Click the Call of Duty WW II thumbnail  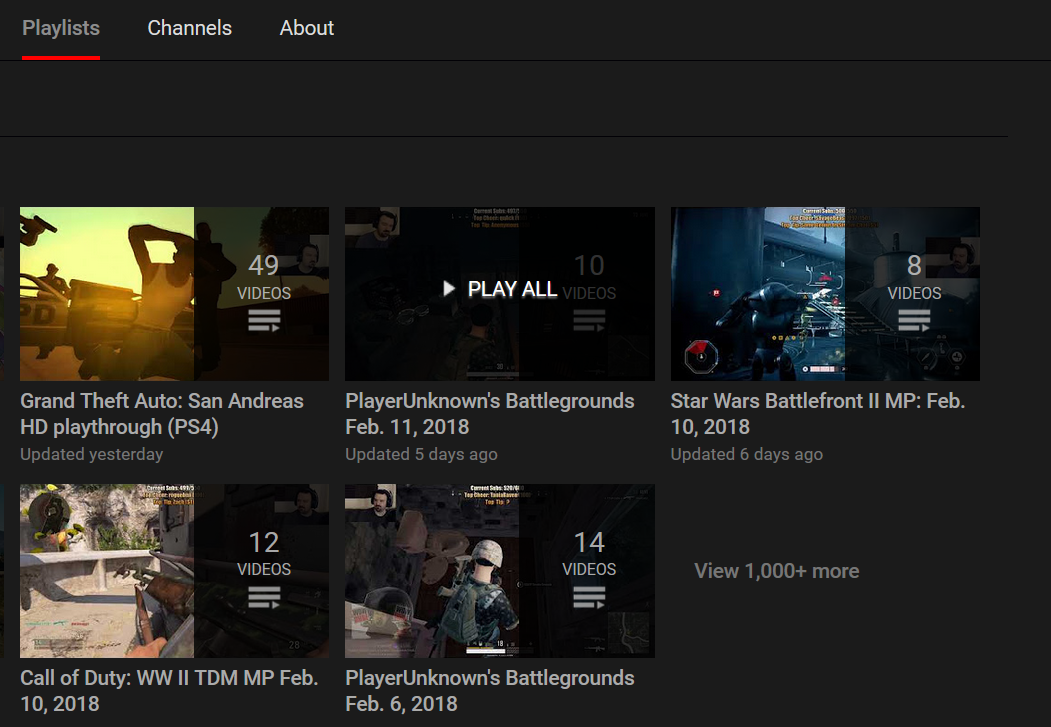pos(174,571)
